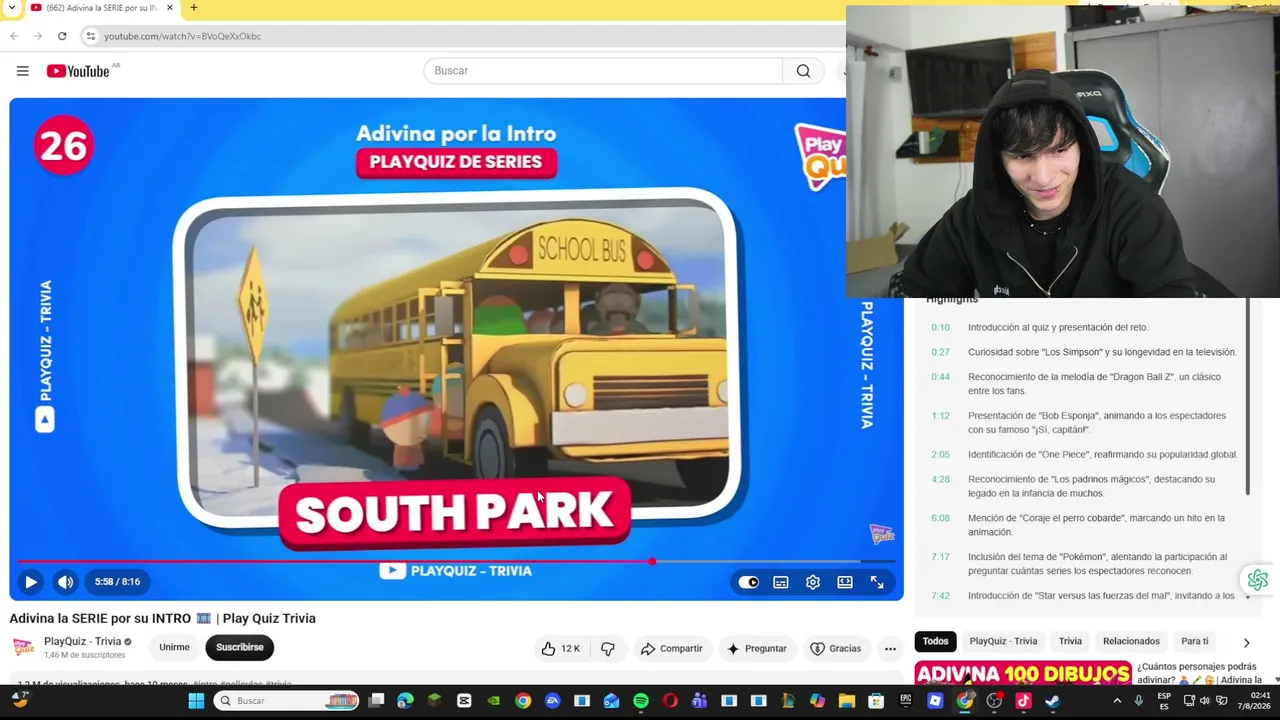1280x720 pixels.
Task: Jump to highlight timestamp 4:28
Action: tap(940, 479)
